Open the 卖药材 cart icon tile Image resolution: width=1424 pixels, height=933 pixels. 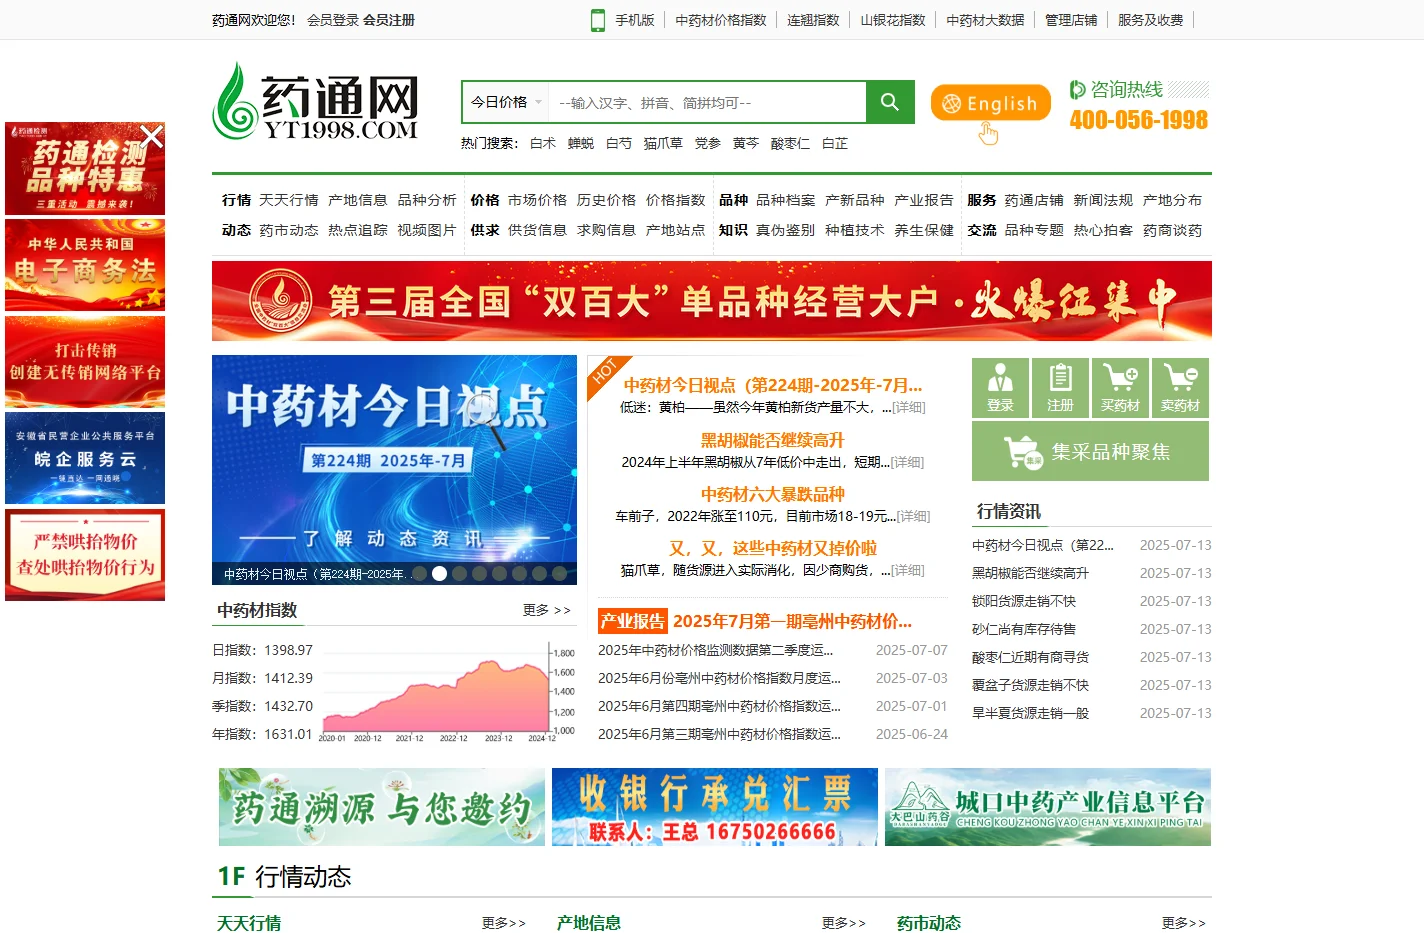(1180, 388)
